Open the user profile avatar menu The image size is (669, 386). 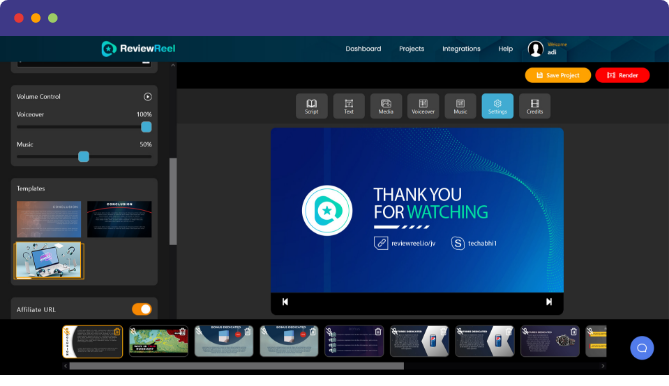(x=535, y=49)
